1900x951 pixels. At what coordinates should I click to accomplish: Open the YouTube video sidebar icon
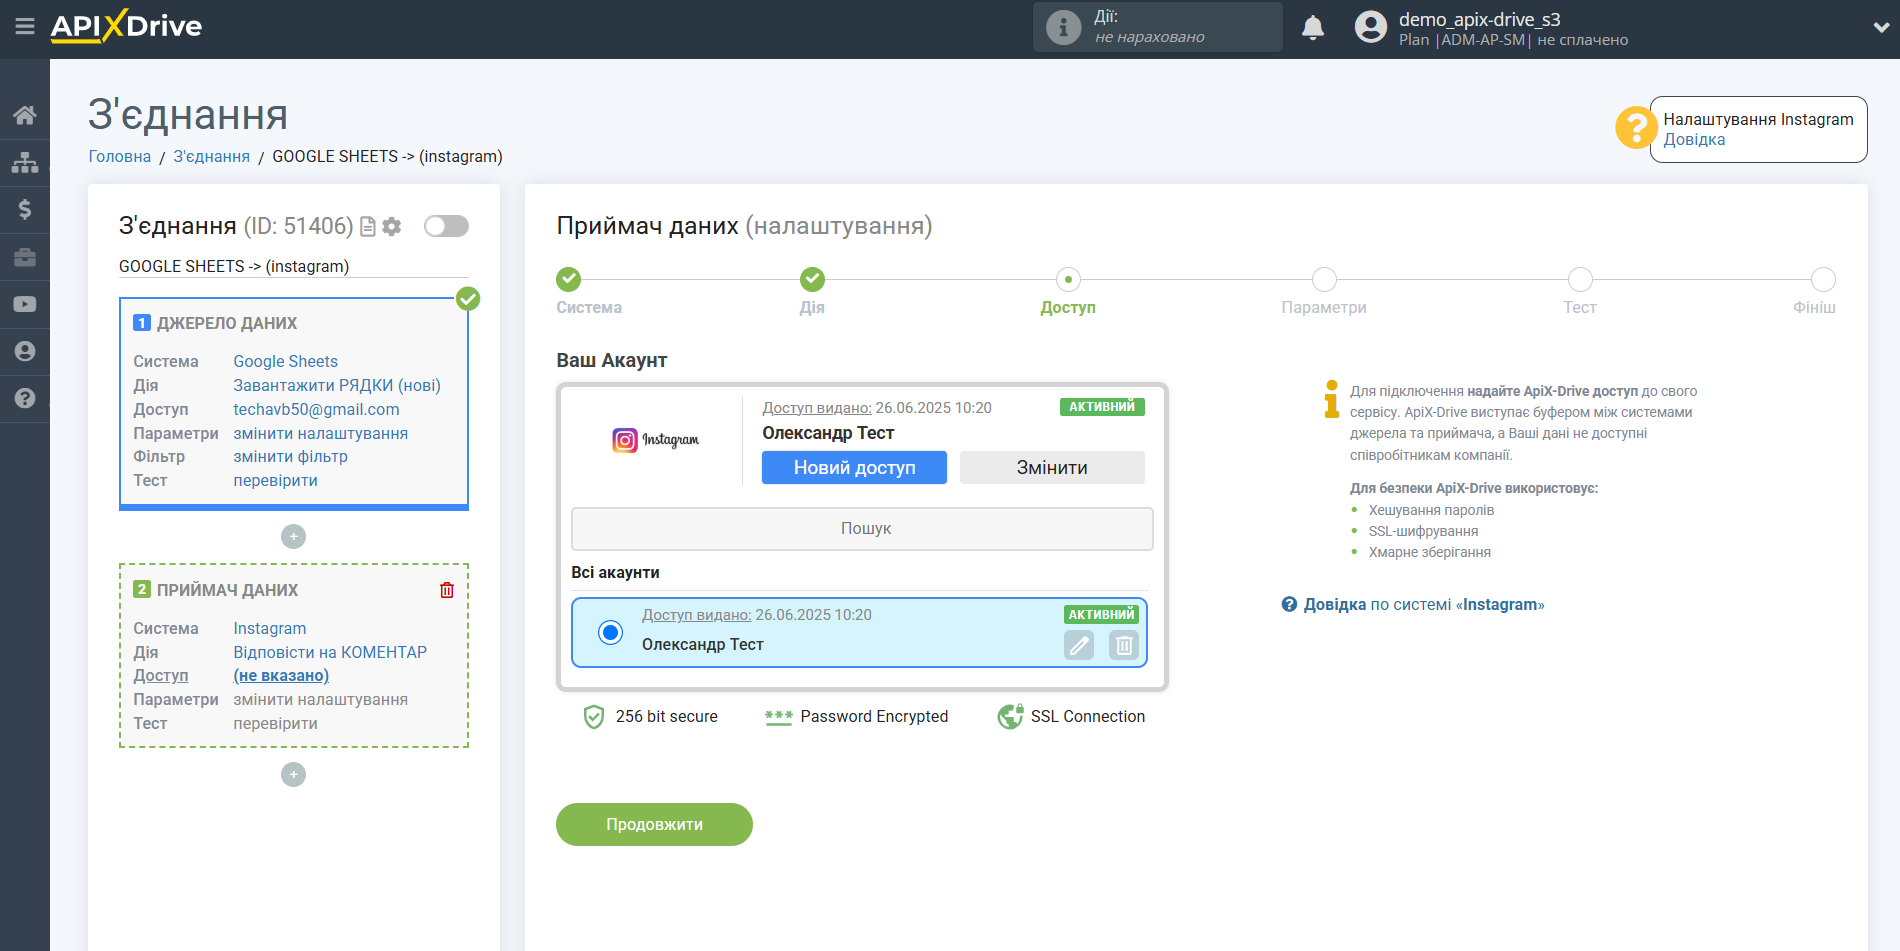(25, 304)
